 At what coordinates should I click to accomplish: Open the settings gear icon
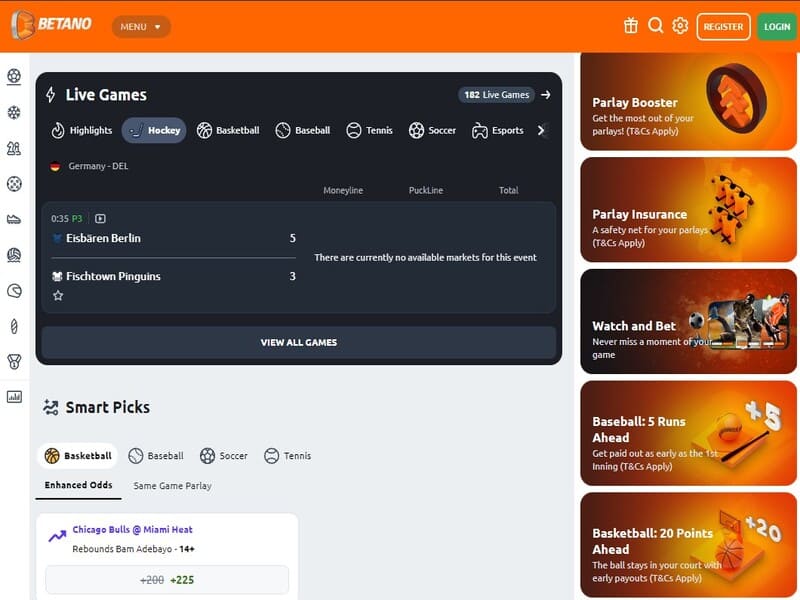(680, 26)
